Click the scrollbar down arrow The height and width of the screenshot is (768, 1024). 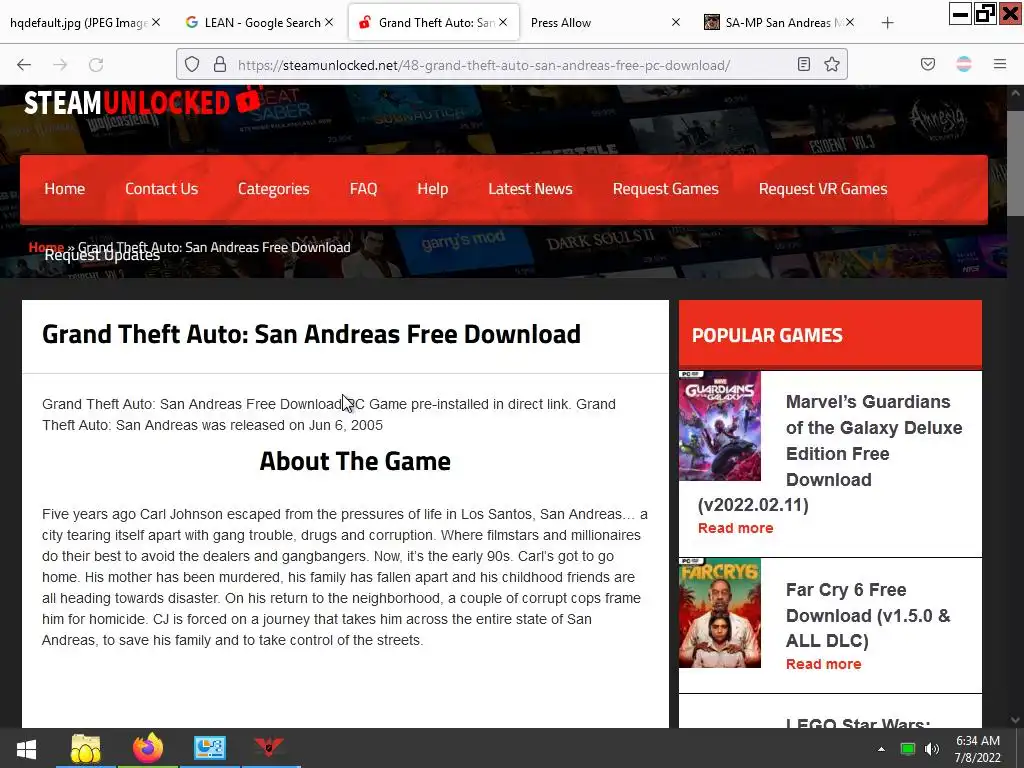(x=1015, y=720)
